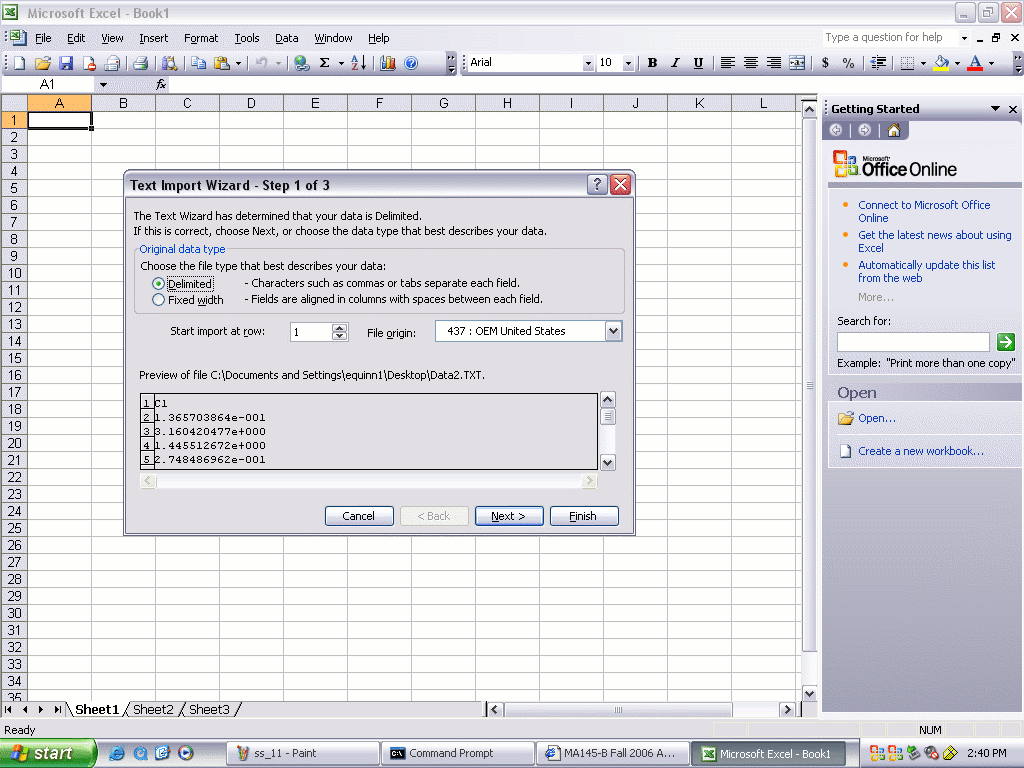Click the Search for input field
This screenshot has width=1024, height=768.
(912, 342)
